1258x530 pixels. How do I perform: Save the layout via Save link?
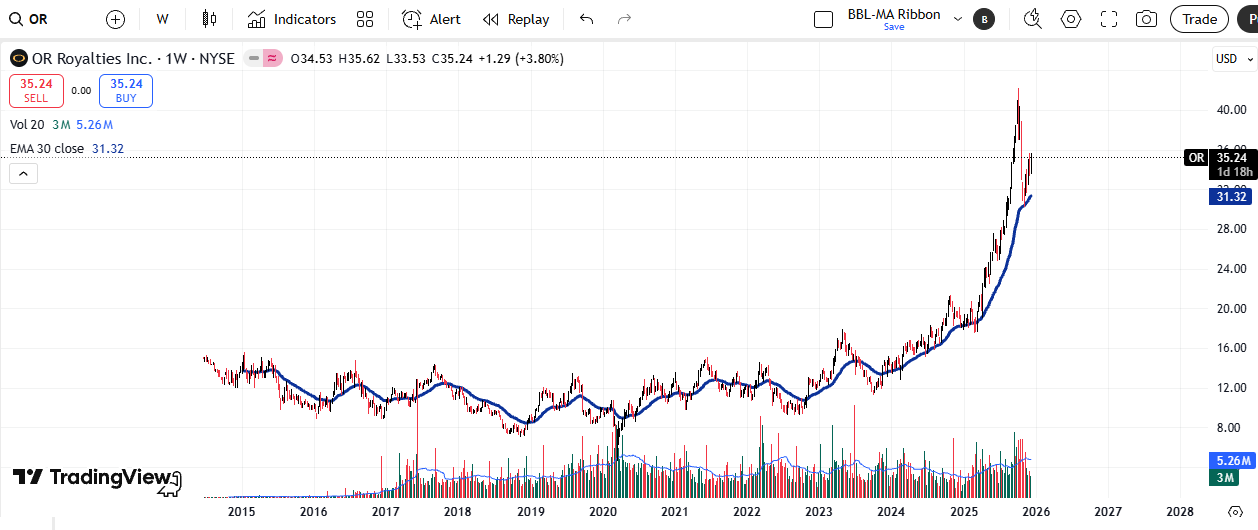pos(894,27)
